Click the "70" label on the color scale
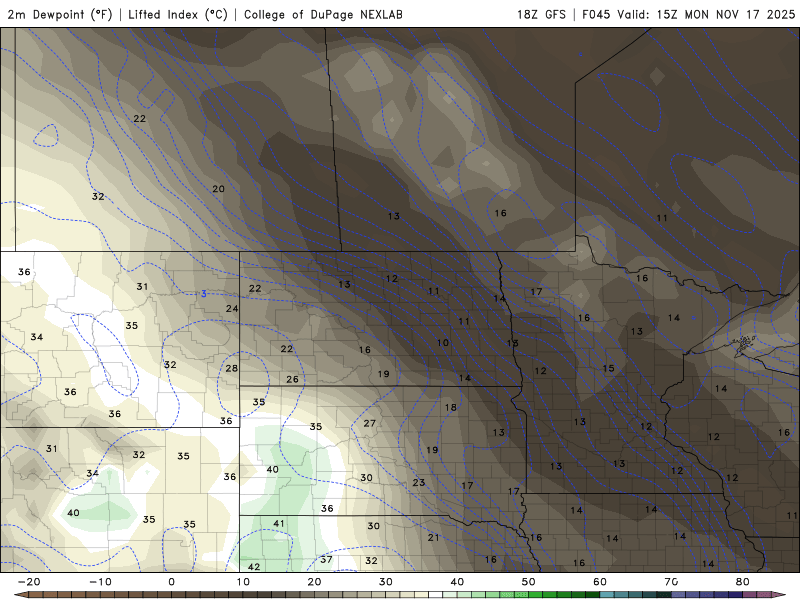 point(671,582)
